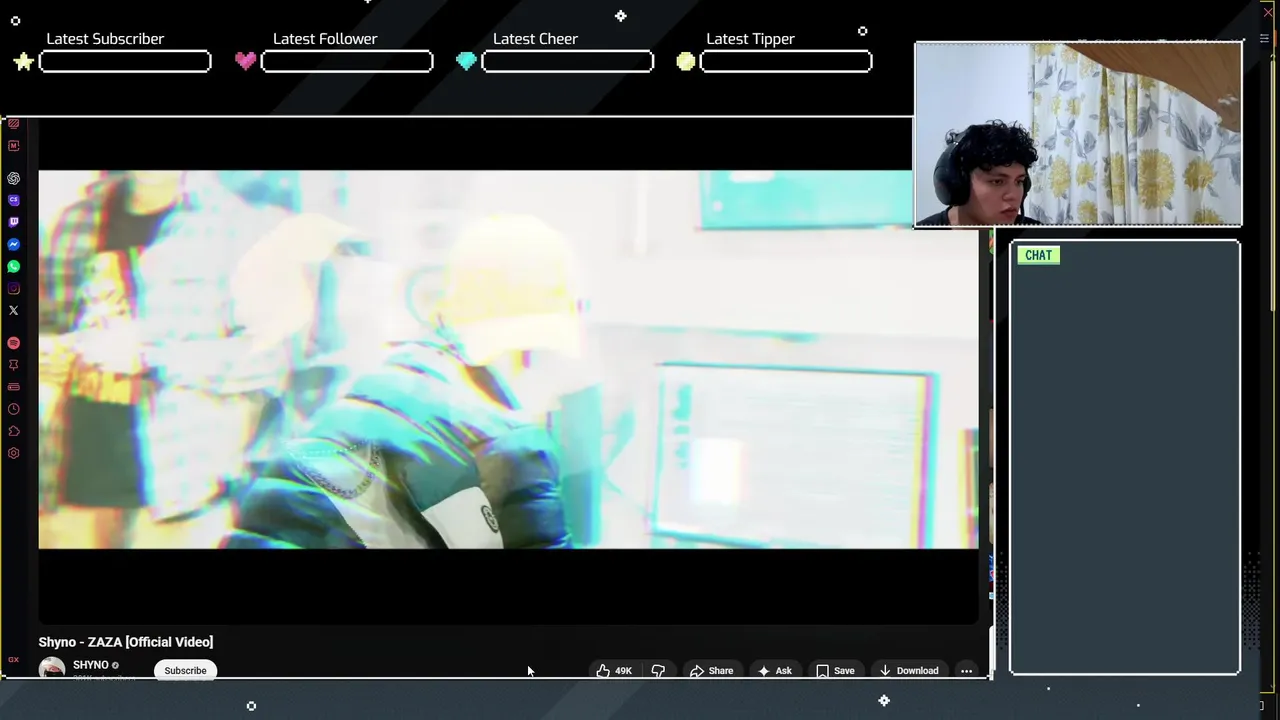The height and width of the screenshot is (720, 1280).
Task: Click the Latest Subscriber box
Action: click(x=125, y=62)
